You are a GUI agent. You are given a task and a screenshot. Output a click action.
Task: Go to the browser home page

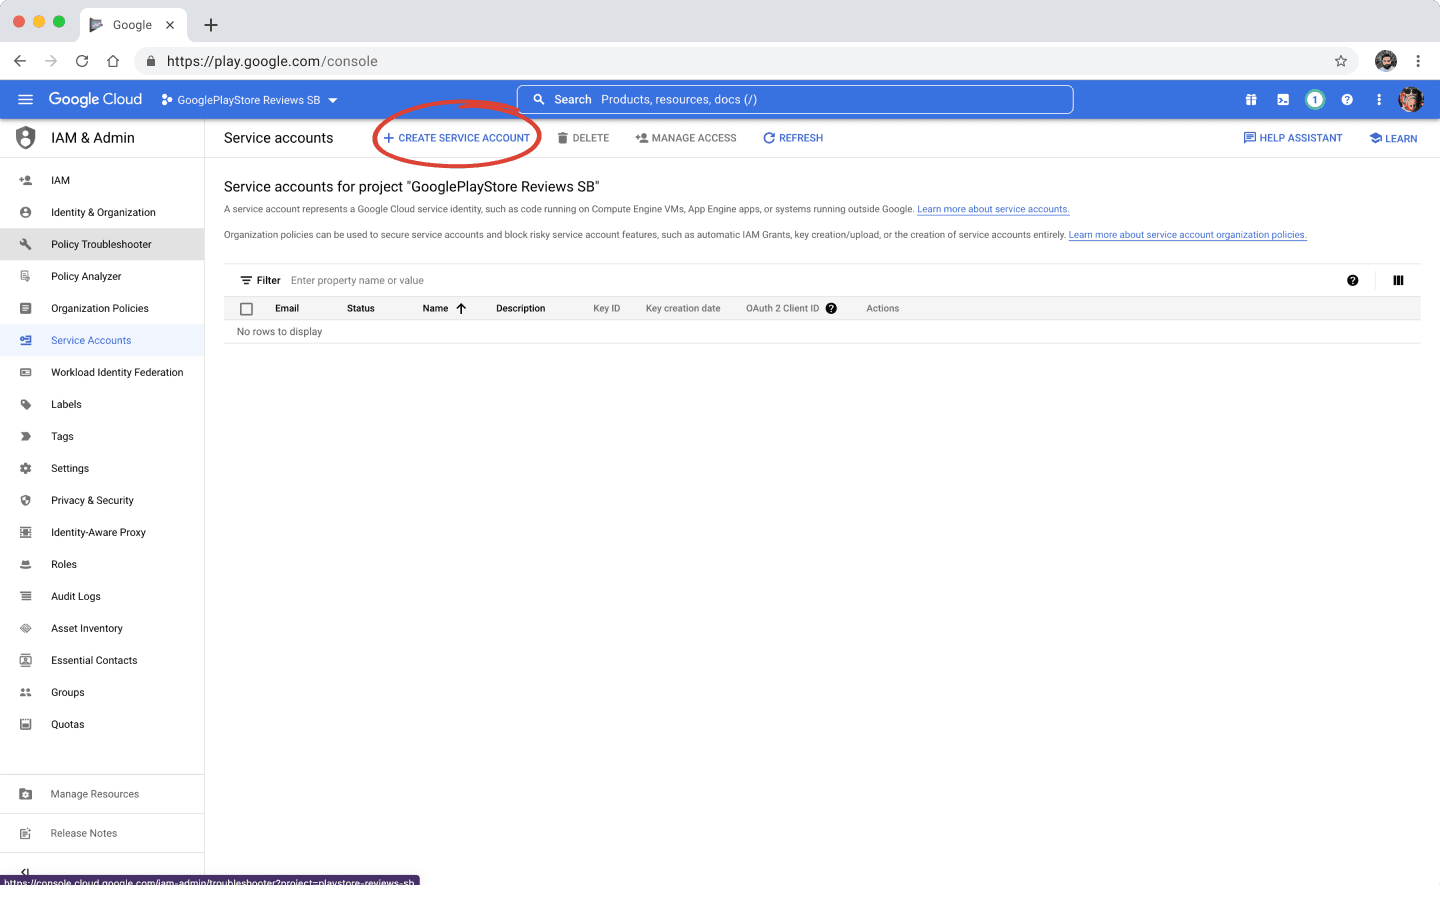click(113, 61)
